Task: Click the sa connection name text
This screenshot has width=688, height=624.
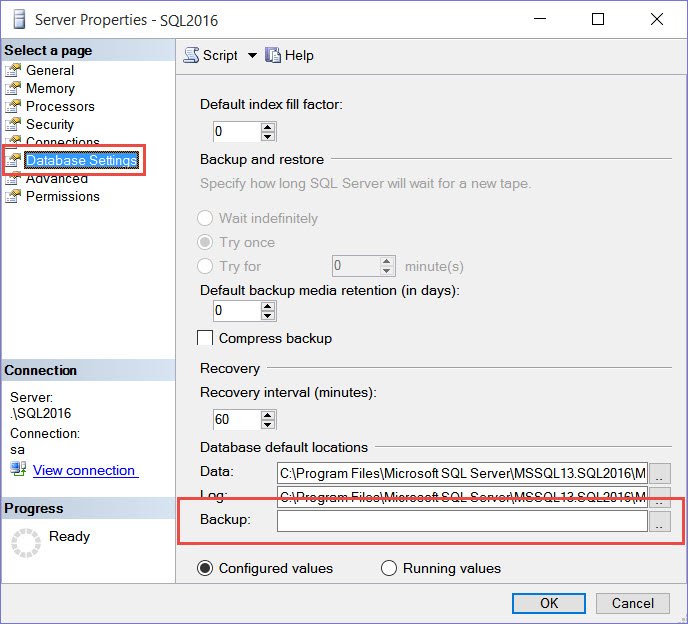Action: click(x=17, y=450)
